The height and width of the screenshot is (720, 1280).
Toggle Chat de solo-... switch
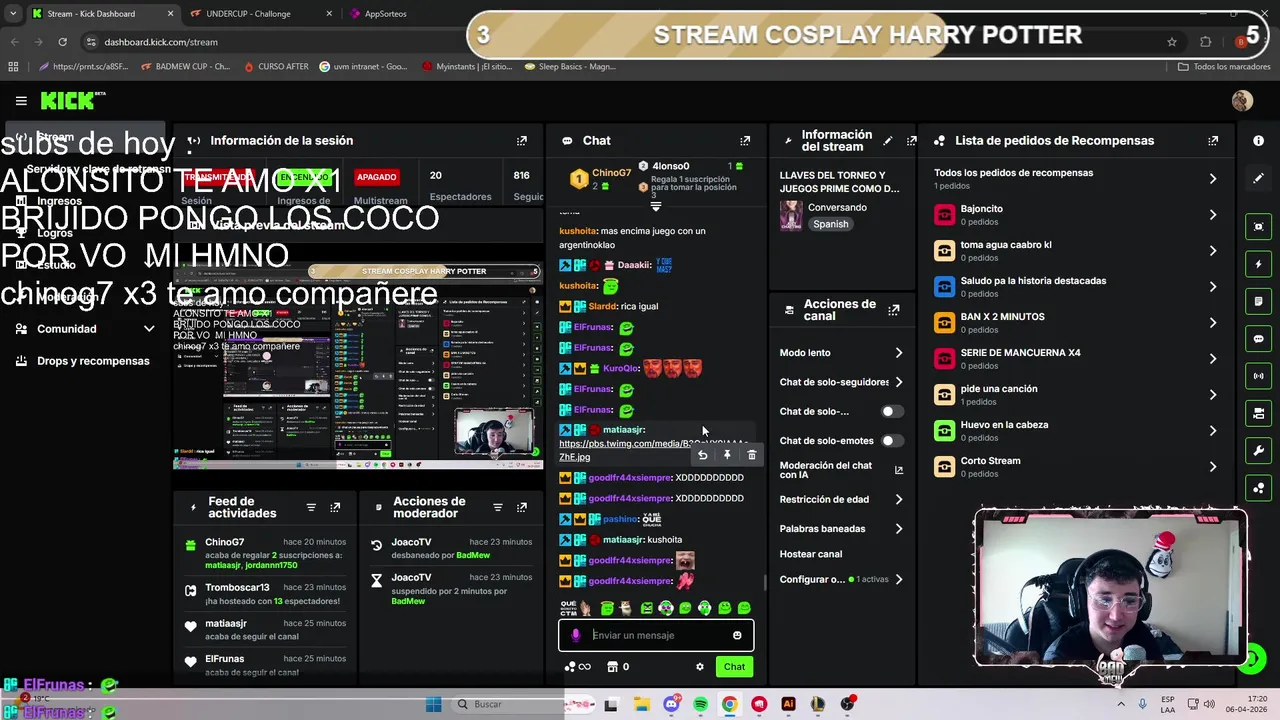pos(891,411)
